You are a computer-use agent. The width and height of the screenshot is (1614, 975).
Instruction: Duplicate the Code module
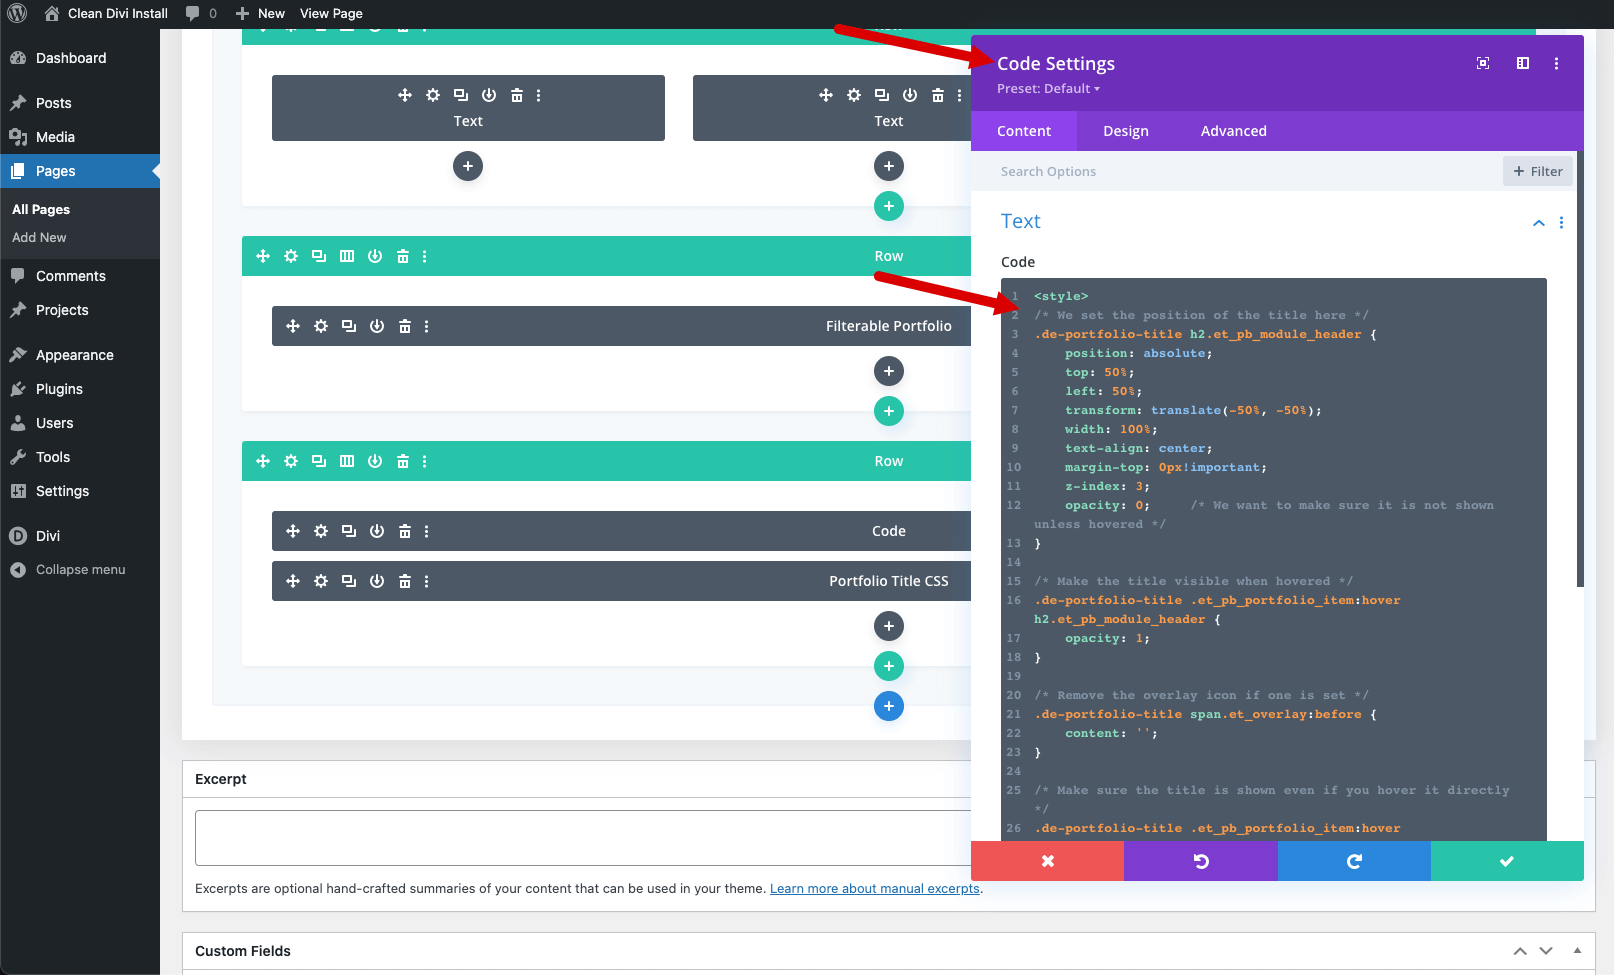[x=349, y=531]
